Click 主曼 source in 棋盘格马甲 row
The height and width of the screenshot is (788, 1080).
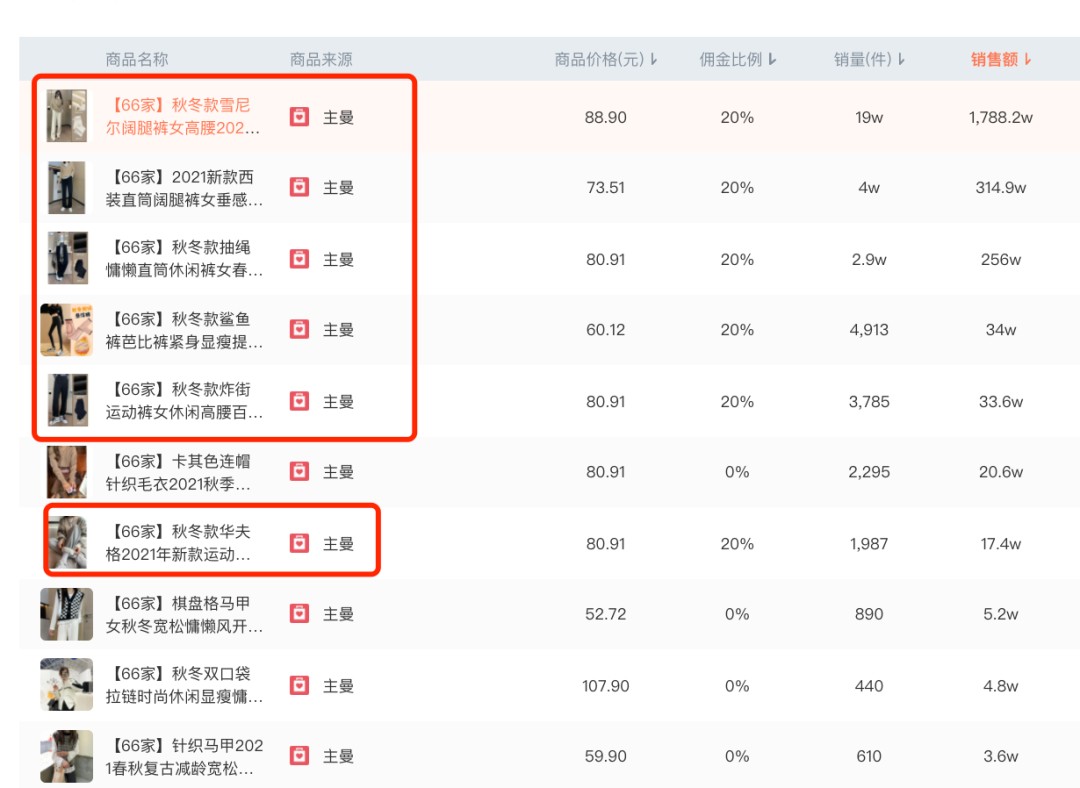pyautogui.click(x=338, y=614)
